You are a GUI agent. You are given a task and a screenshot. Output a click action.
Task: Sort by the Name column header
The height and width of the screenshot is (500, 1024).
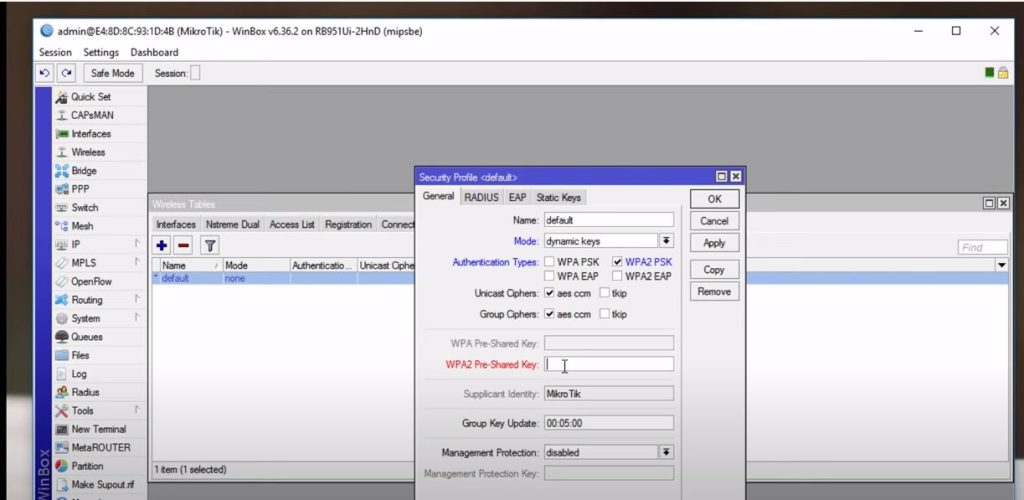pyautogui.click(x=189, y=265)
